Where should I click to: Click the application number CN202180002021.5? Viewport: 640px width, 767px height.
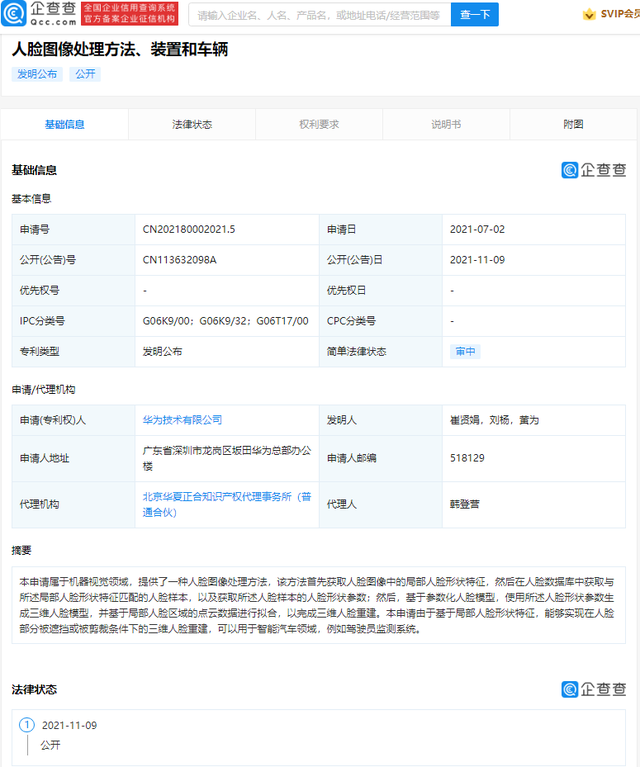189,229
